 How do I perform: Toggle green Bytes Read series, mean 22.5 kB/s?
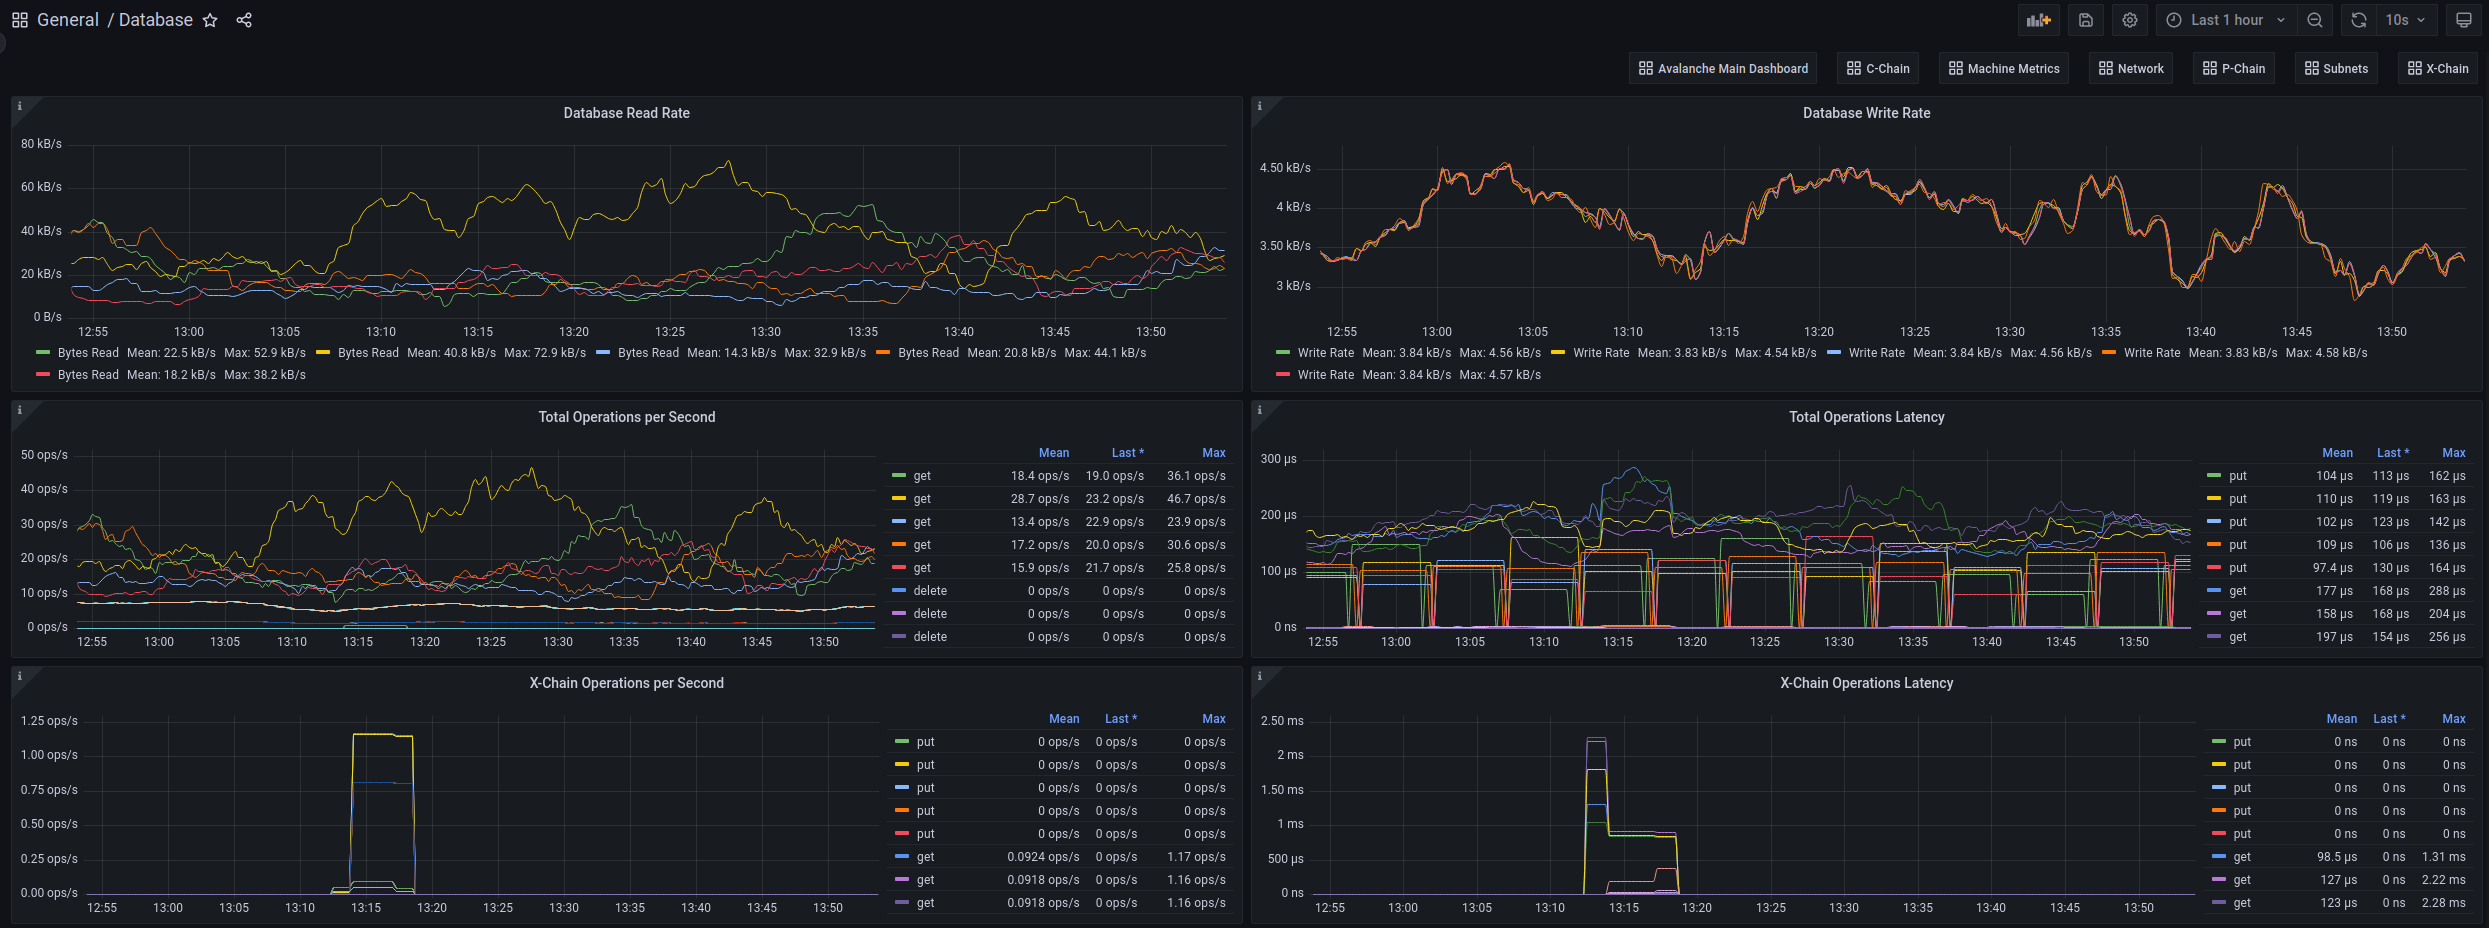click(x=88, y=353)
